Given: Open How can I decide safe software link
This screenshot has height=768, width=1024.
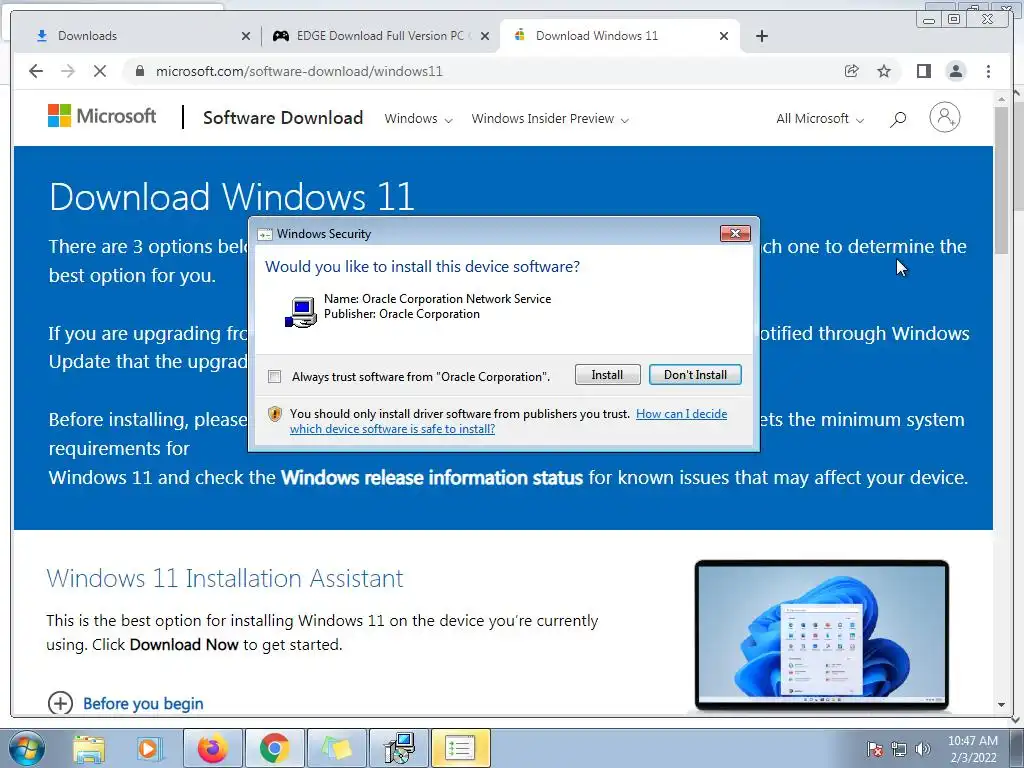Looking at the screenshot, I should click(x=508, y=421).
